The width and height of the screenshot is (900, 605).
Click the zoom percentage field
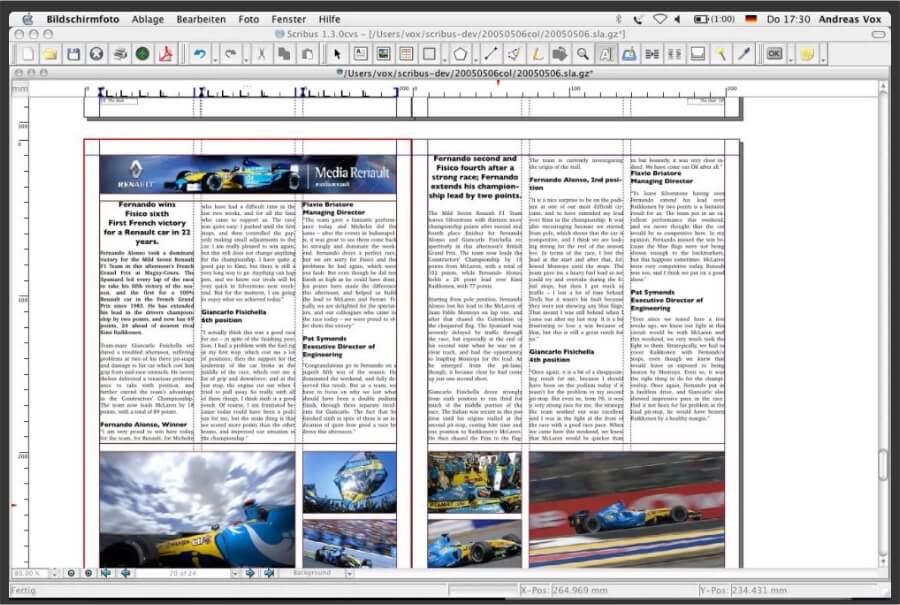click(x=30, y=573)
